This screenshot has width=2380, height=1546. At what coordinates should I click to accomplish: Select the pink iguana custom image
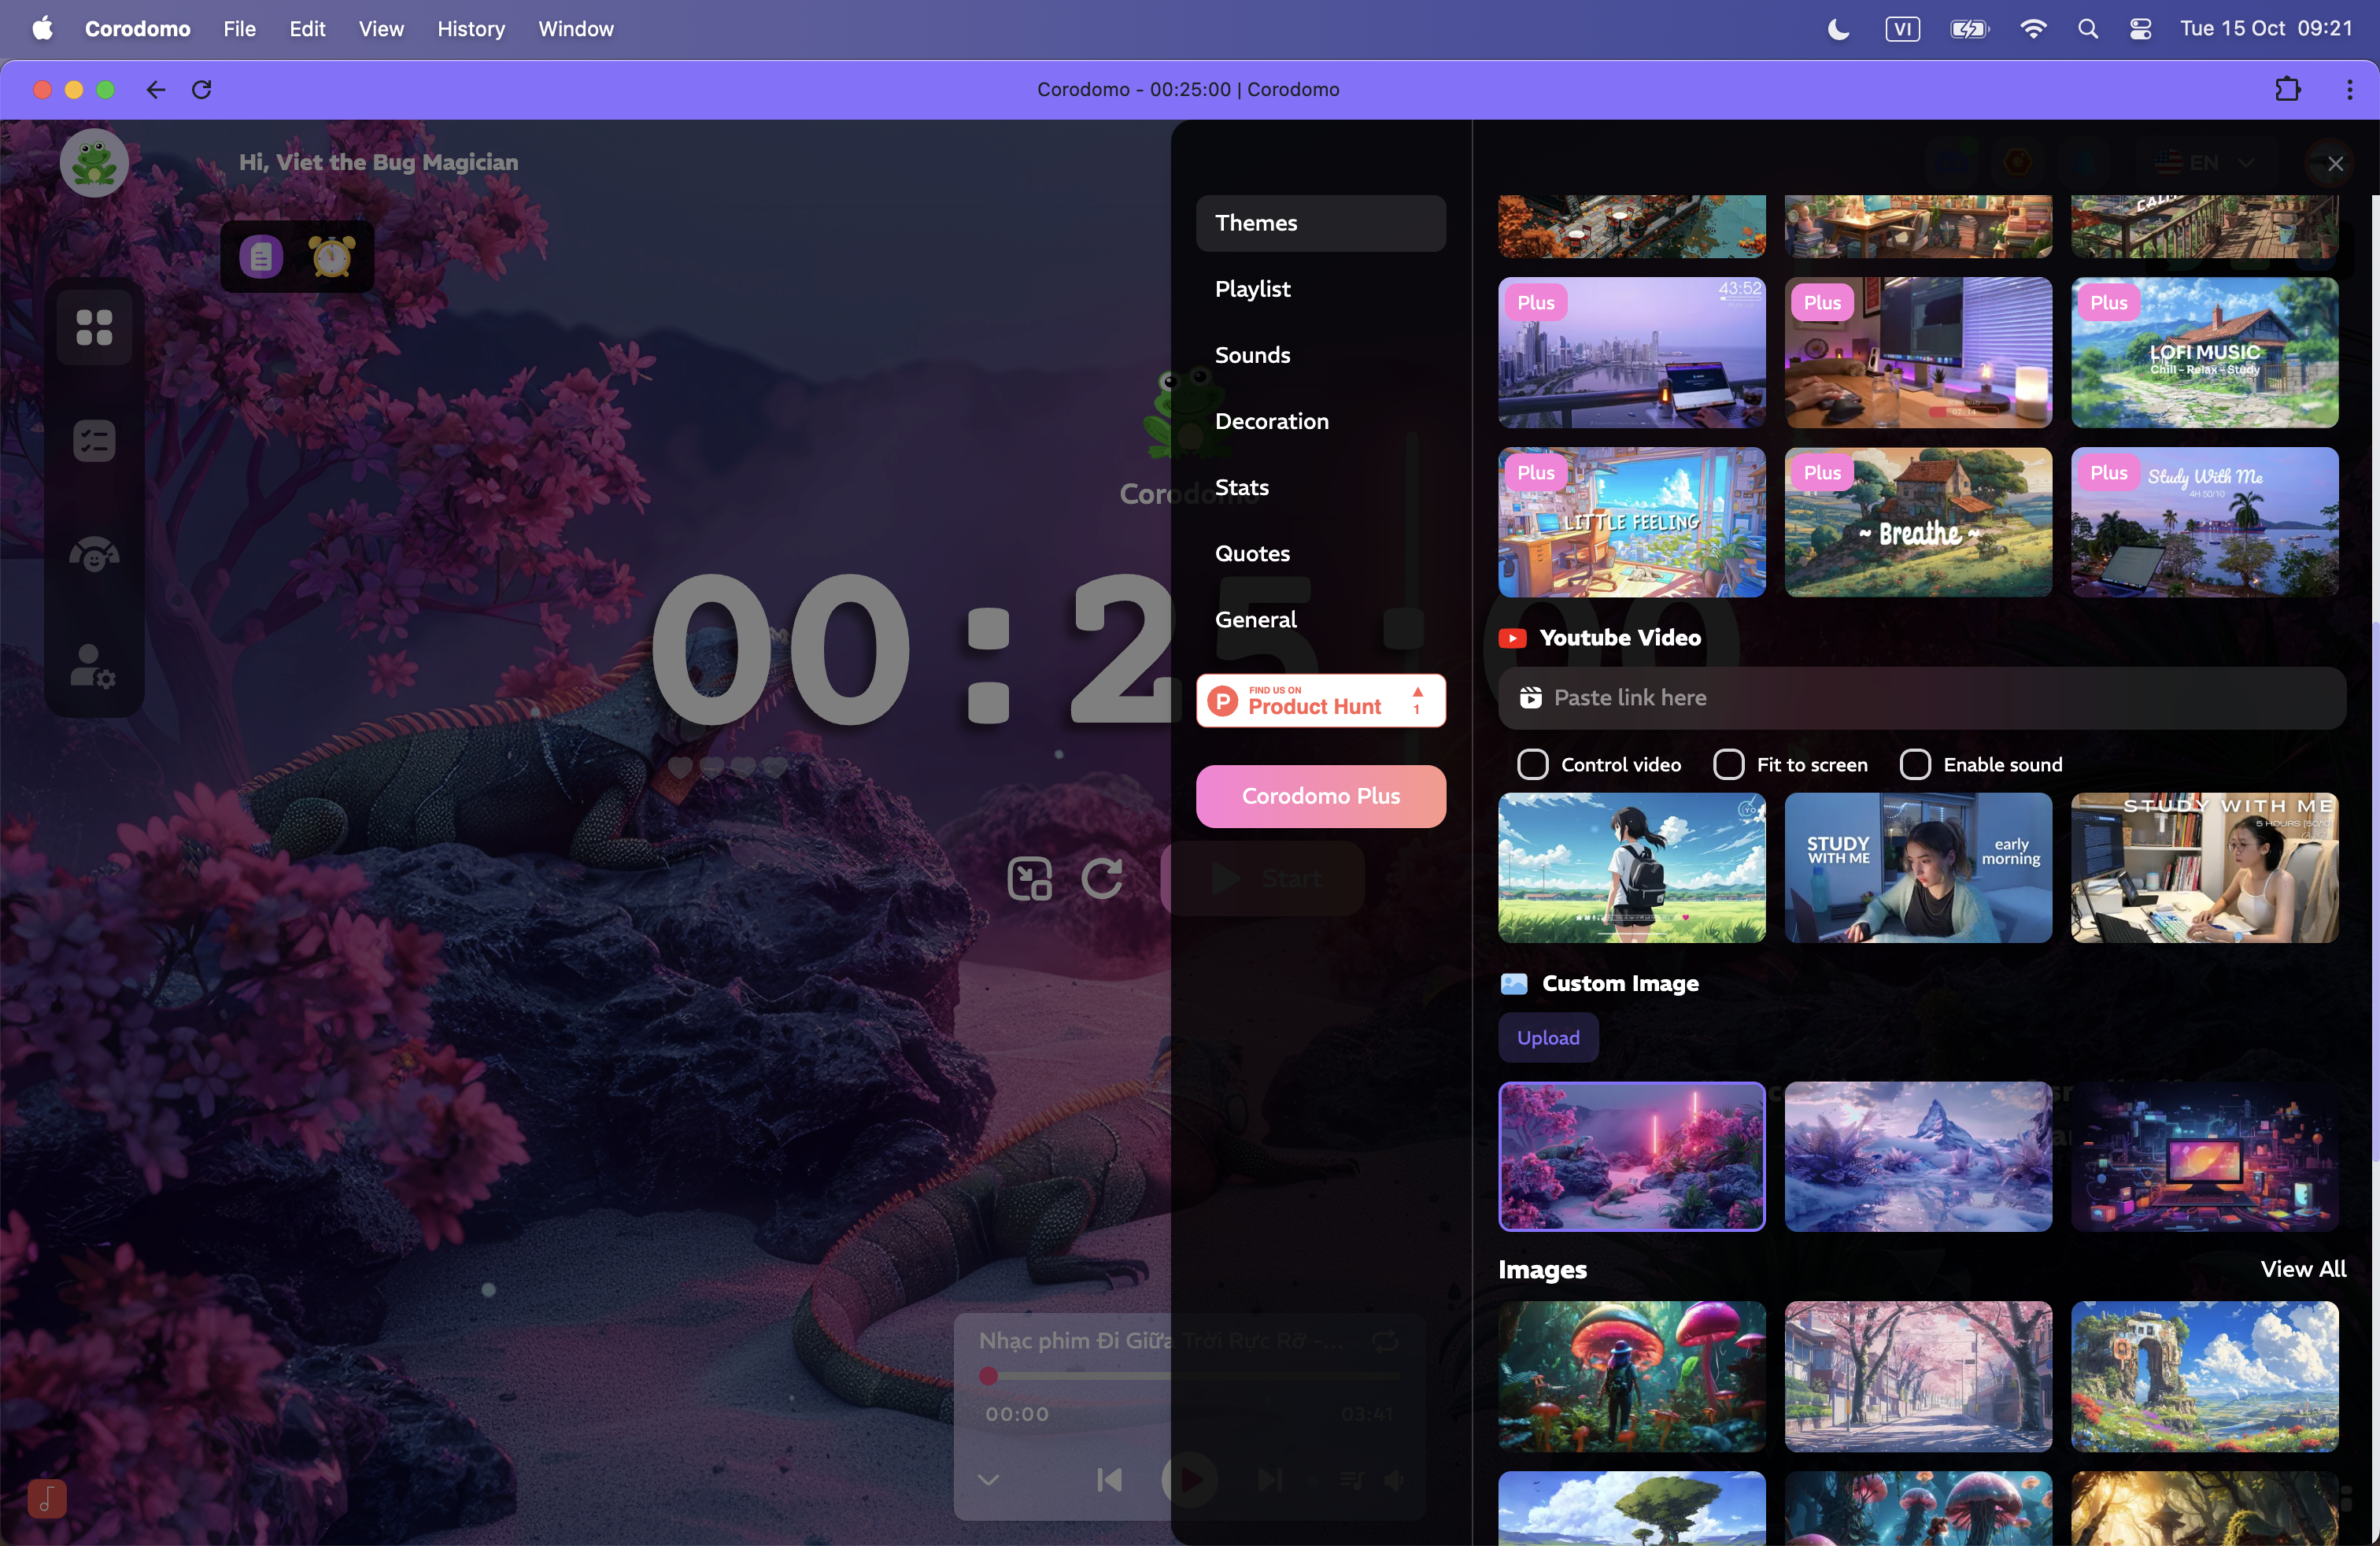click(1632, 1156)
